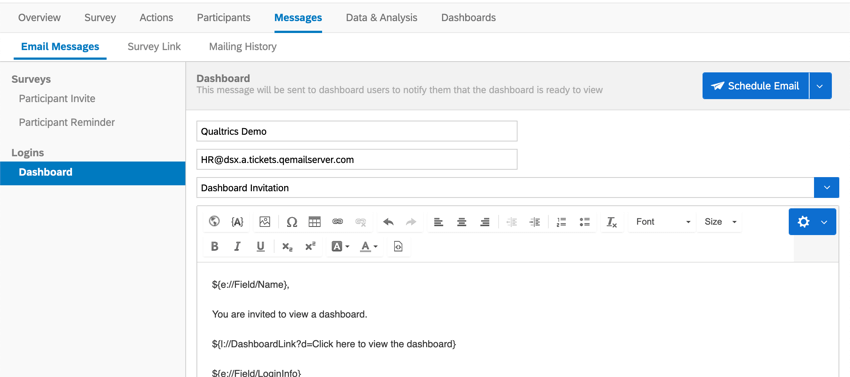Screen dimensions: 850x377
Task: Click the remove formatting icon
Action: [611, 221]
